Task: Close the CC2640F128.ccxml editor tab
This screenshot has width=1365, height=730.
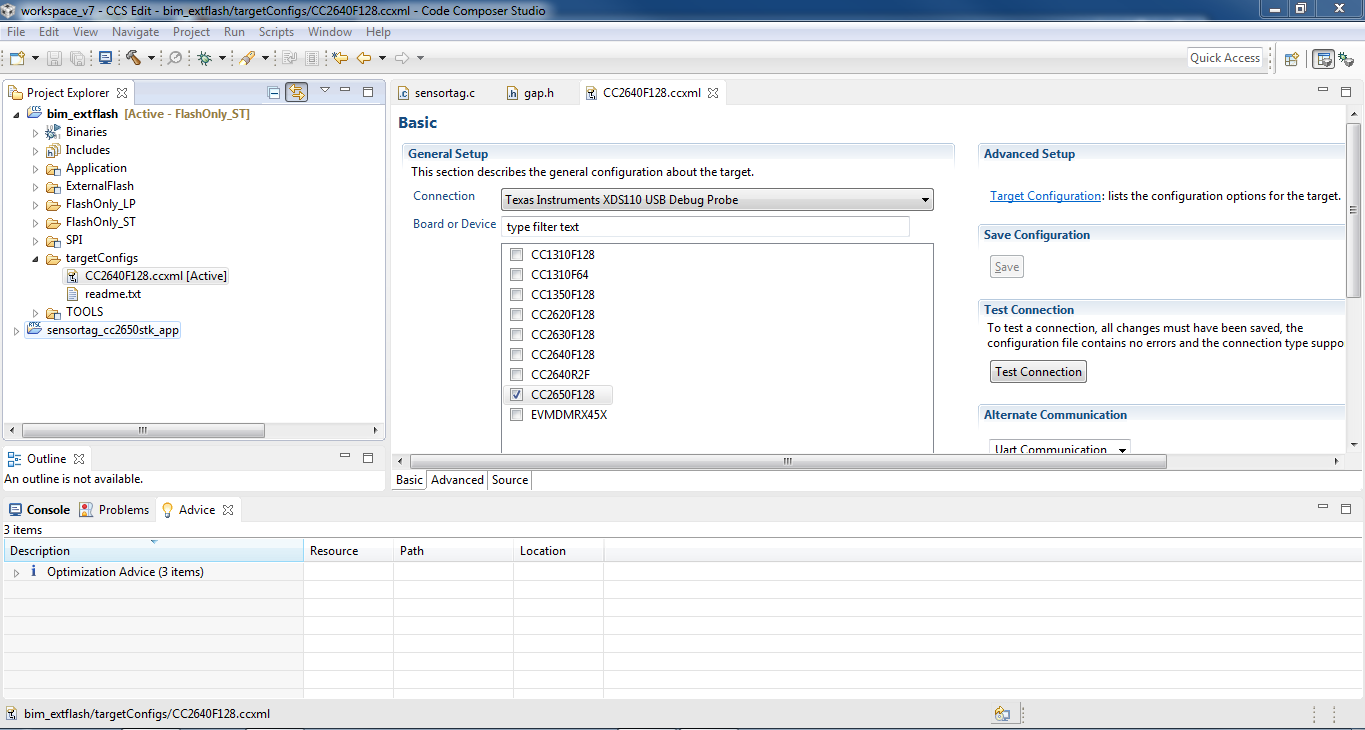Action: (x=713, y=93)
